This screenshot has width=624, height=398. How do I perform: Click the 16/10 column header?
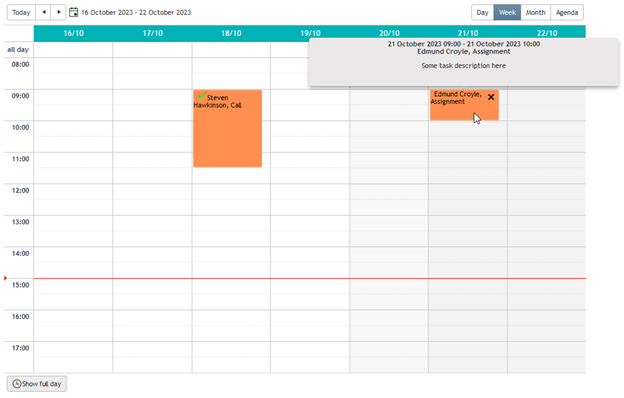(x=73, y=33)
